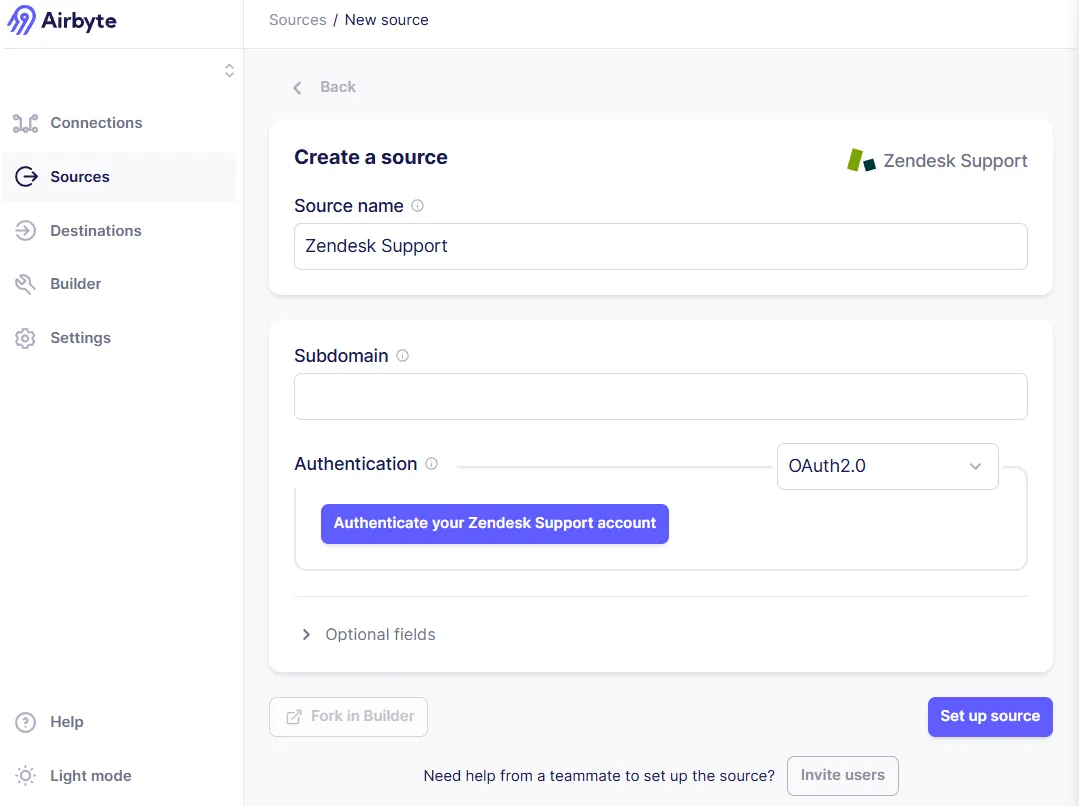Show the Authentication info tooltip icon
Image resolution: width=1079 pixels, height=806 pixels.
(431, 463)
